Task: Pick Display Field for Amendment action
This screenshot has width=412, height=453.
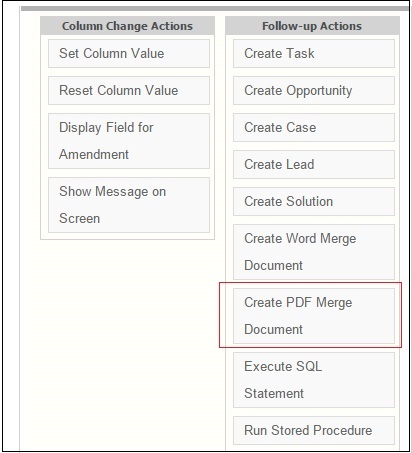Action: (x=129, y=141)
